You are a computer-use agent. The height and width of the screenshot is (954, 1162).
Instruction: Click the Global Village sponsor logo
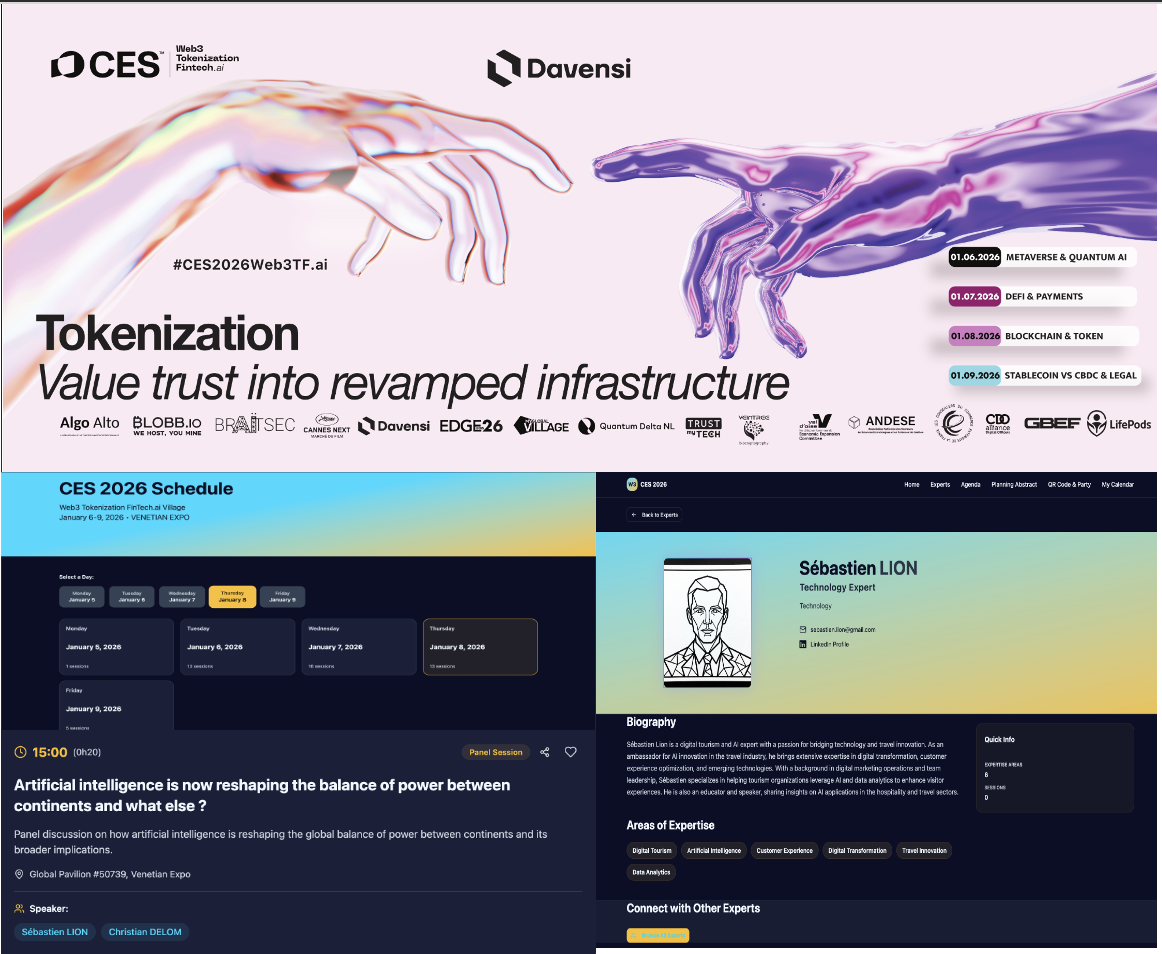point(541,425)
